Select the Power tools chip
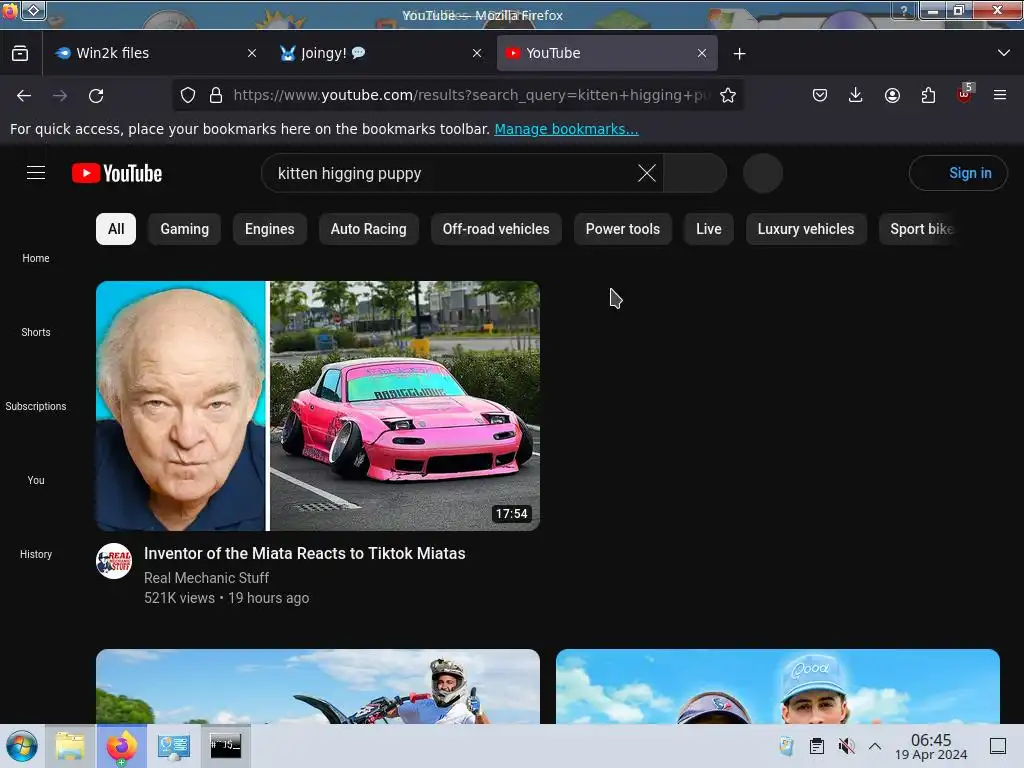The image size is (1024, 768). (x=622, y=229)
